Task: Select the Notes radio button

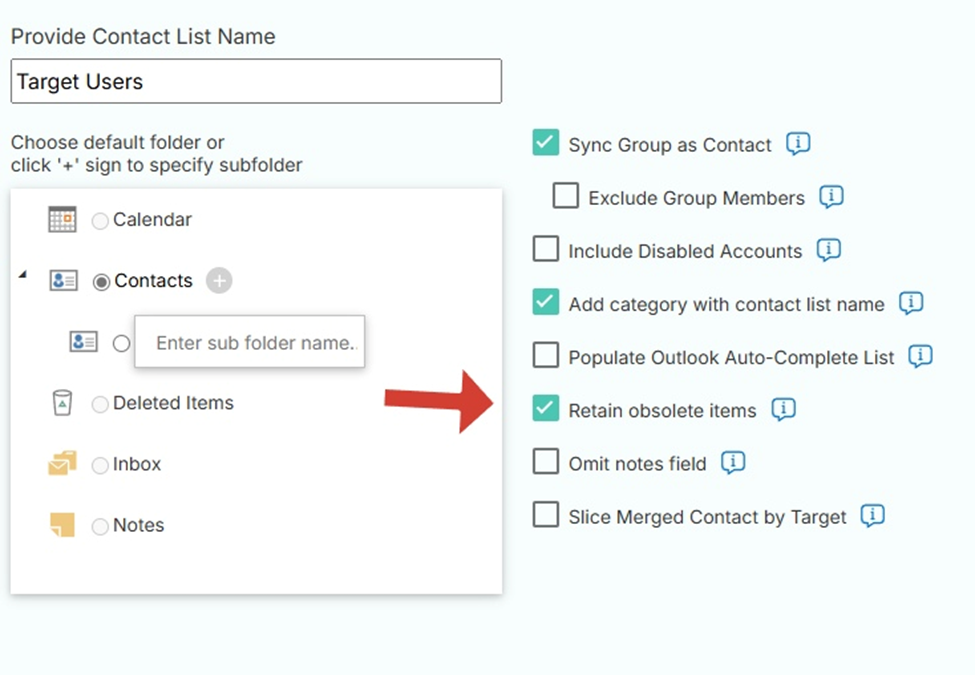Action: [x=100, y=527]
